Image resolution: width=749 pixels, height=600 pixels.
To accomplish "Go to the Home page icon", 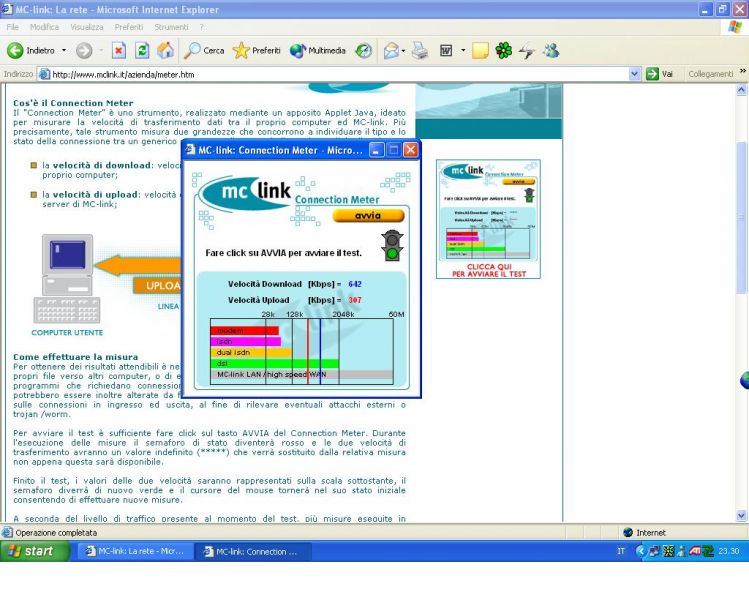I will click(x=165, y=50).
